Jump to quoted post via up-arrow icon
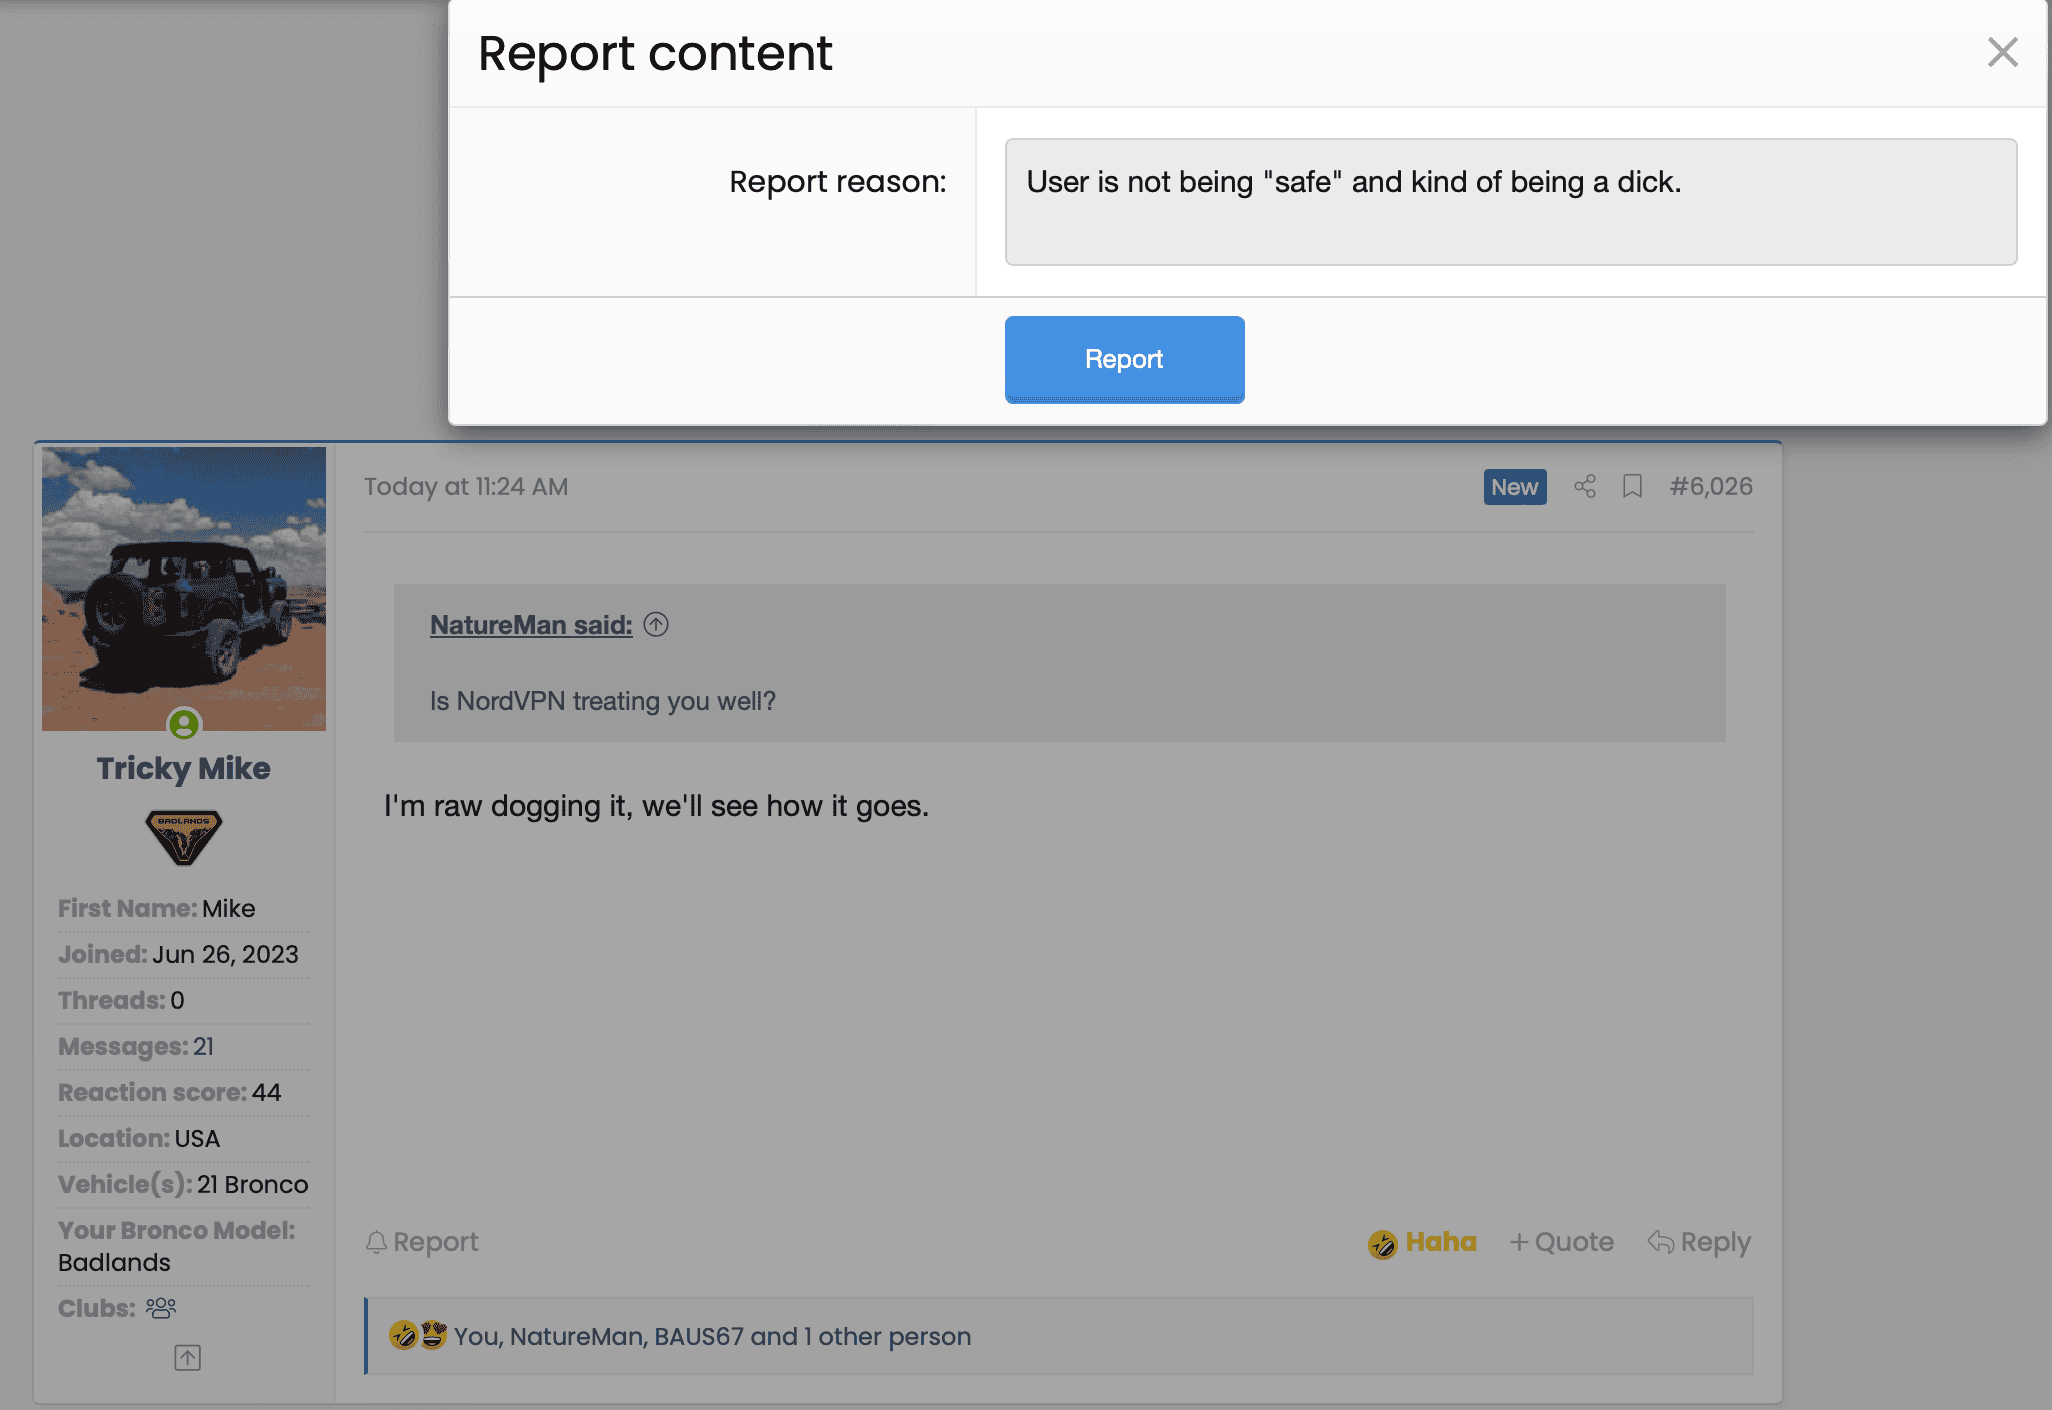The width and height of the screenshot is (2052, 1410). [656, 625]
